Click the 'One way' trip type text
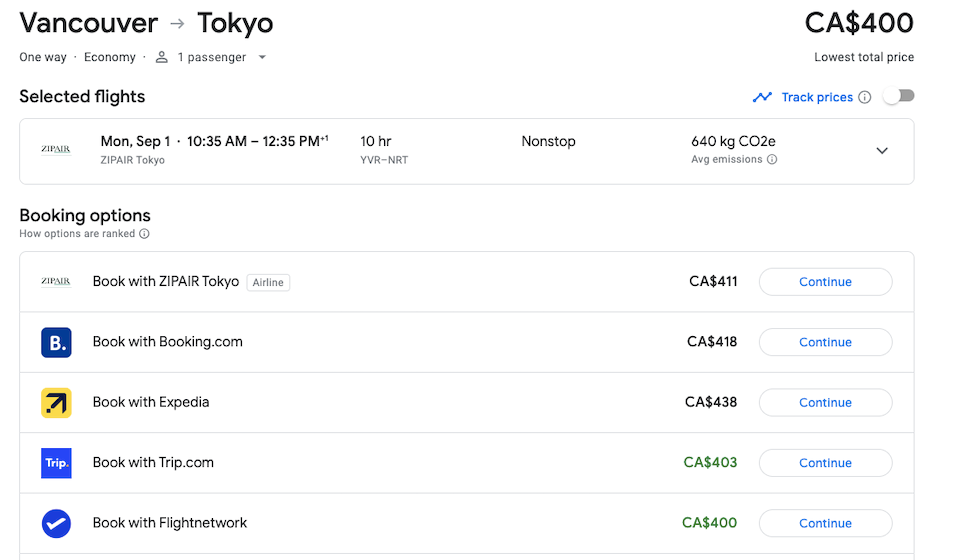 tap(43, 57)
